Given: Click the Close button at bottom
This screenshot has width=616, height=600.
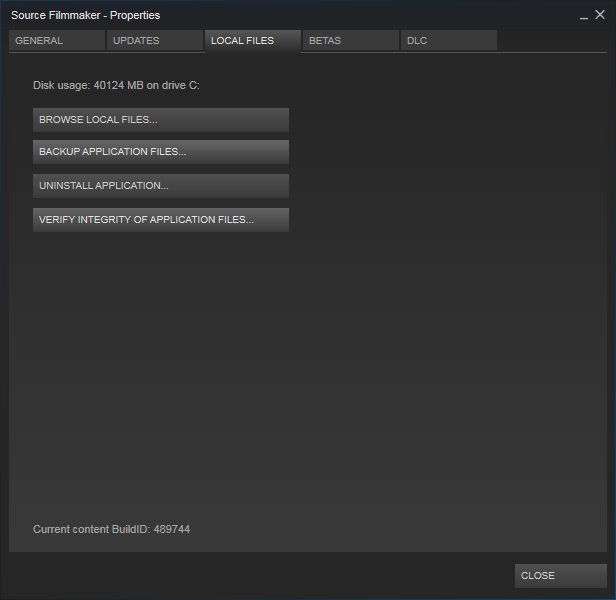Looking at the screenshot, I should click(x=561, y=576).
